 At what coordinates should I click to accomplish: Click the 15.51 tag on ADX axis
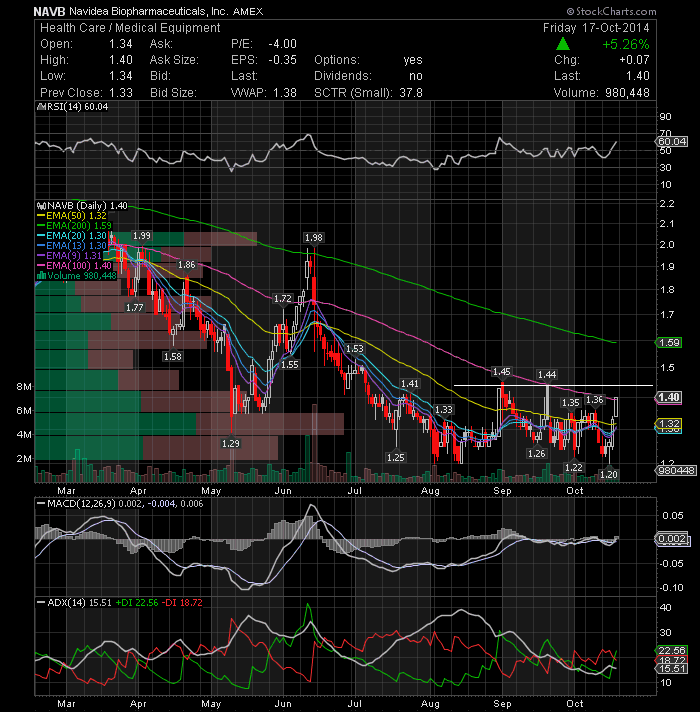672,669
